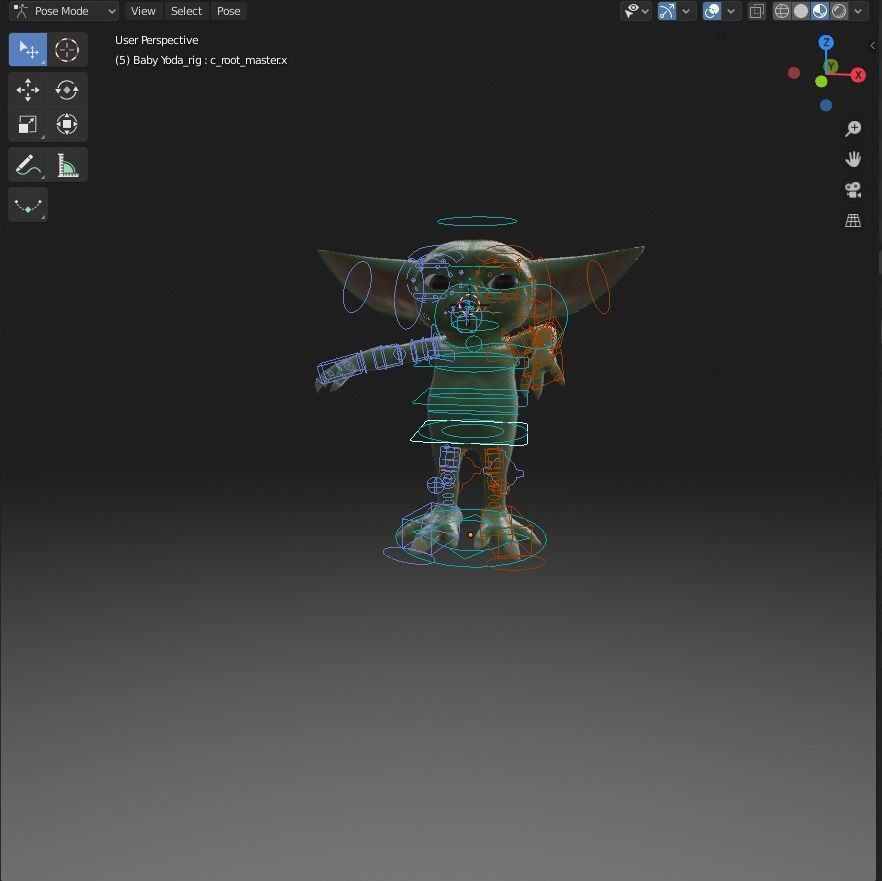Switch perspective/orthographic with the grid icon
This screenshot has height=881, width=882.
coord(853,221)
